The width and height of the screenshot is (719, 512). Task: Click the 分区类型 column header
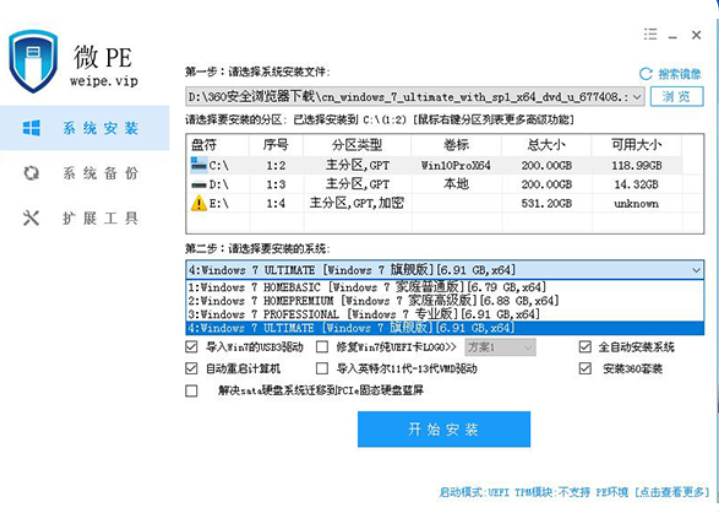(357, 145)
